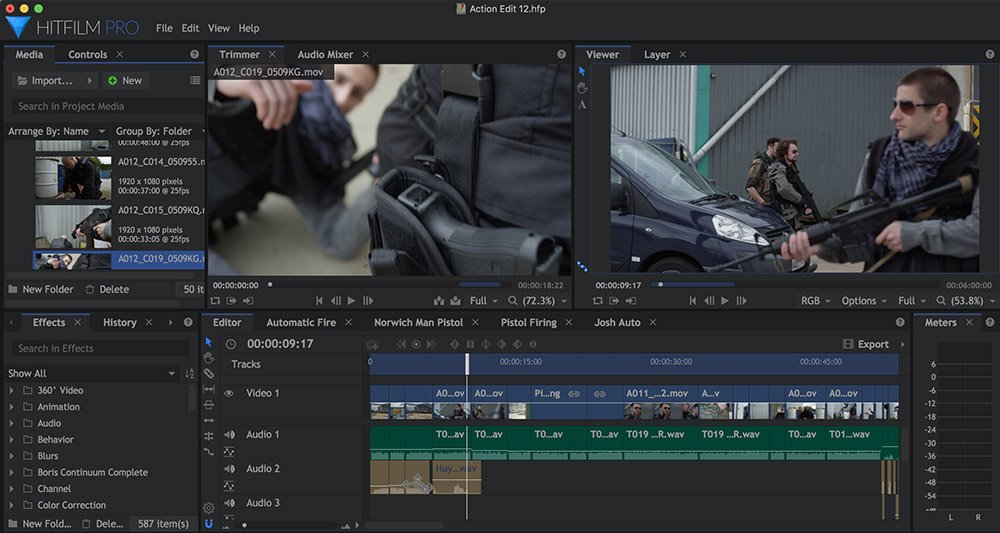Open the Editor timeline settings gear
1000x533 pixels.
pos(209,508)
